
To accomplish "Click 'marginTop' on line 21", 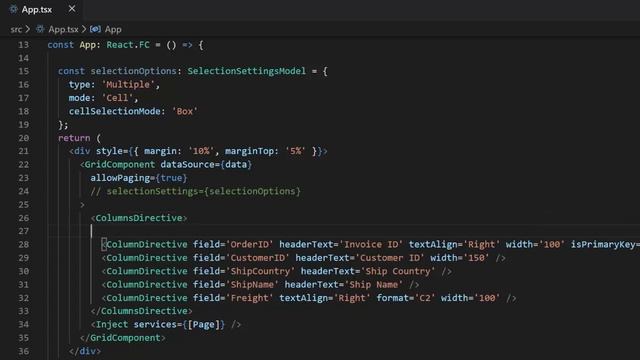I will (249, 151).
